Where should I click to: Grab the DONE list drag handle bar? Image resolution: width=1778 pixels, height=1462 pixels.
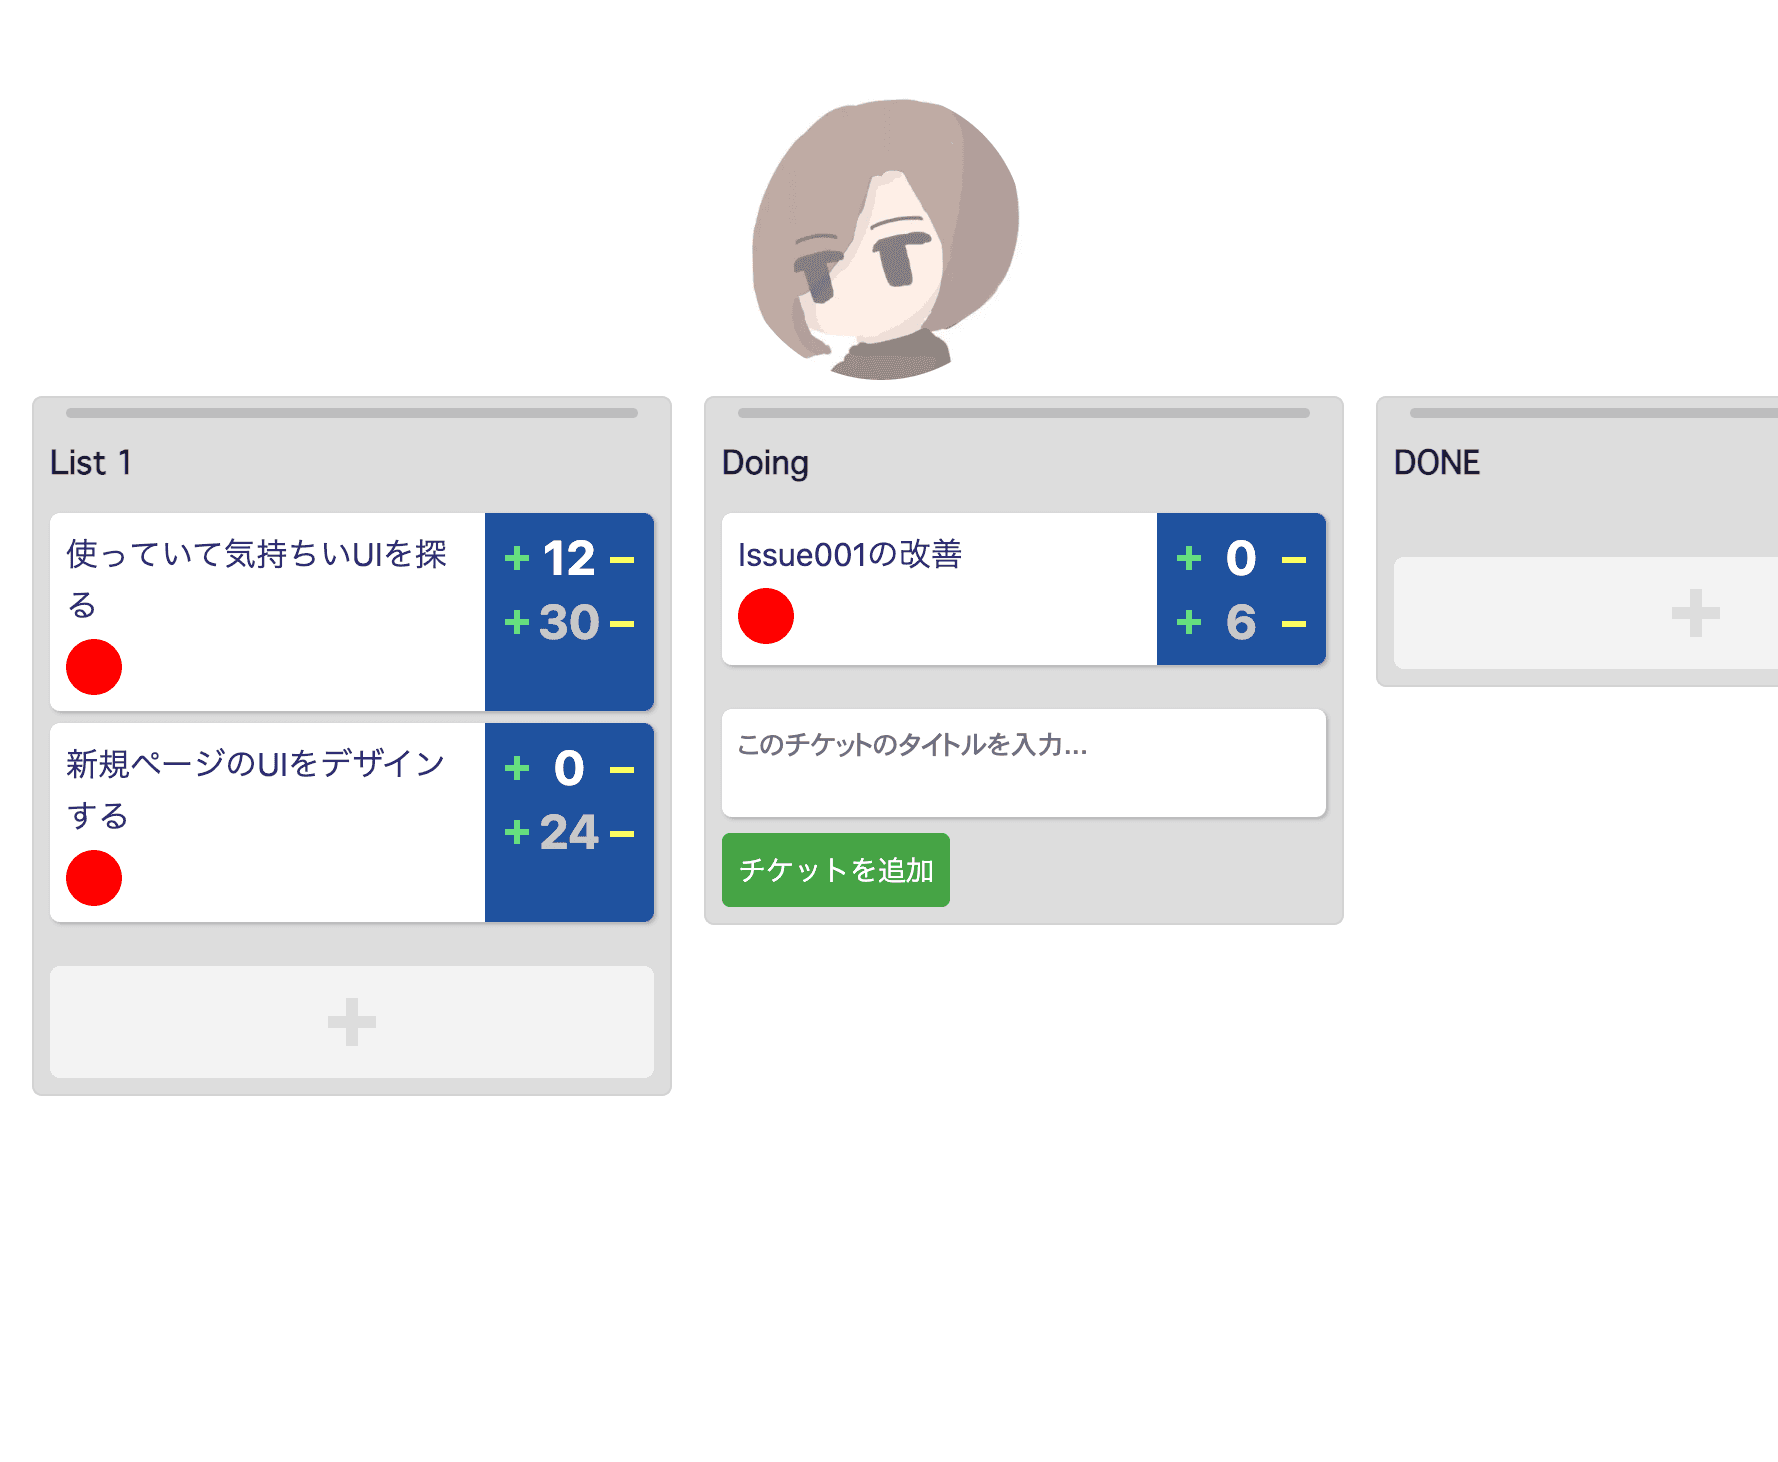pyautogui.click(x=1594, y=412)
